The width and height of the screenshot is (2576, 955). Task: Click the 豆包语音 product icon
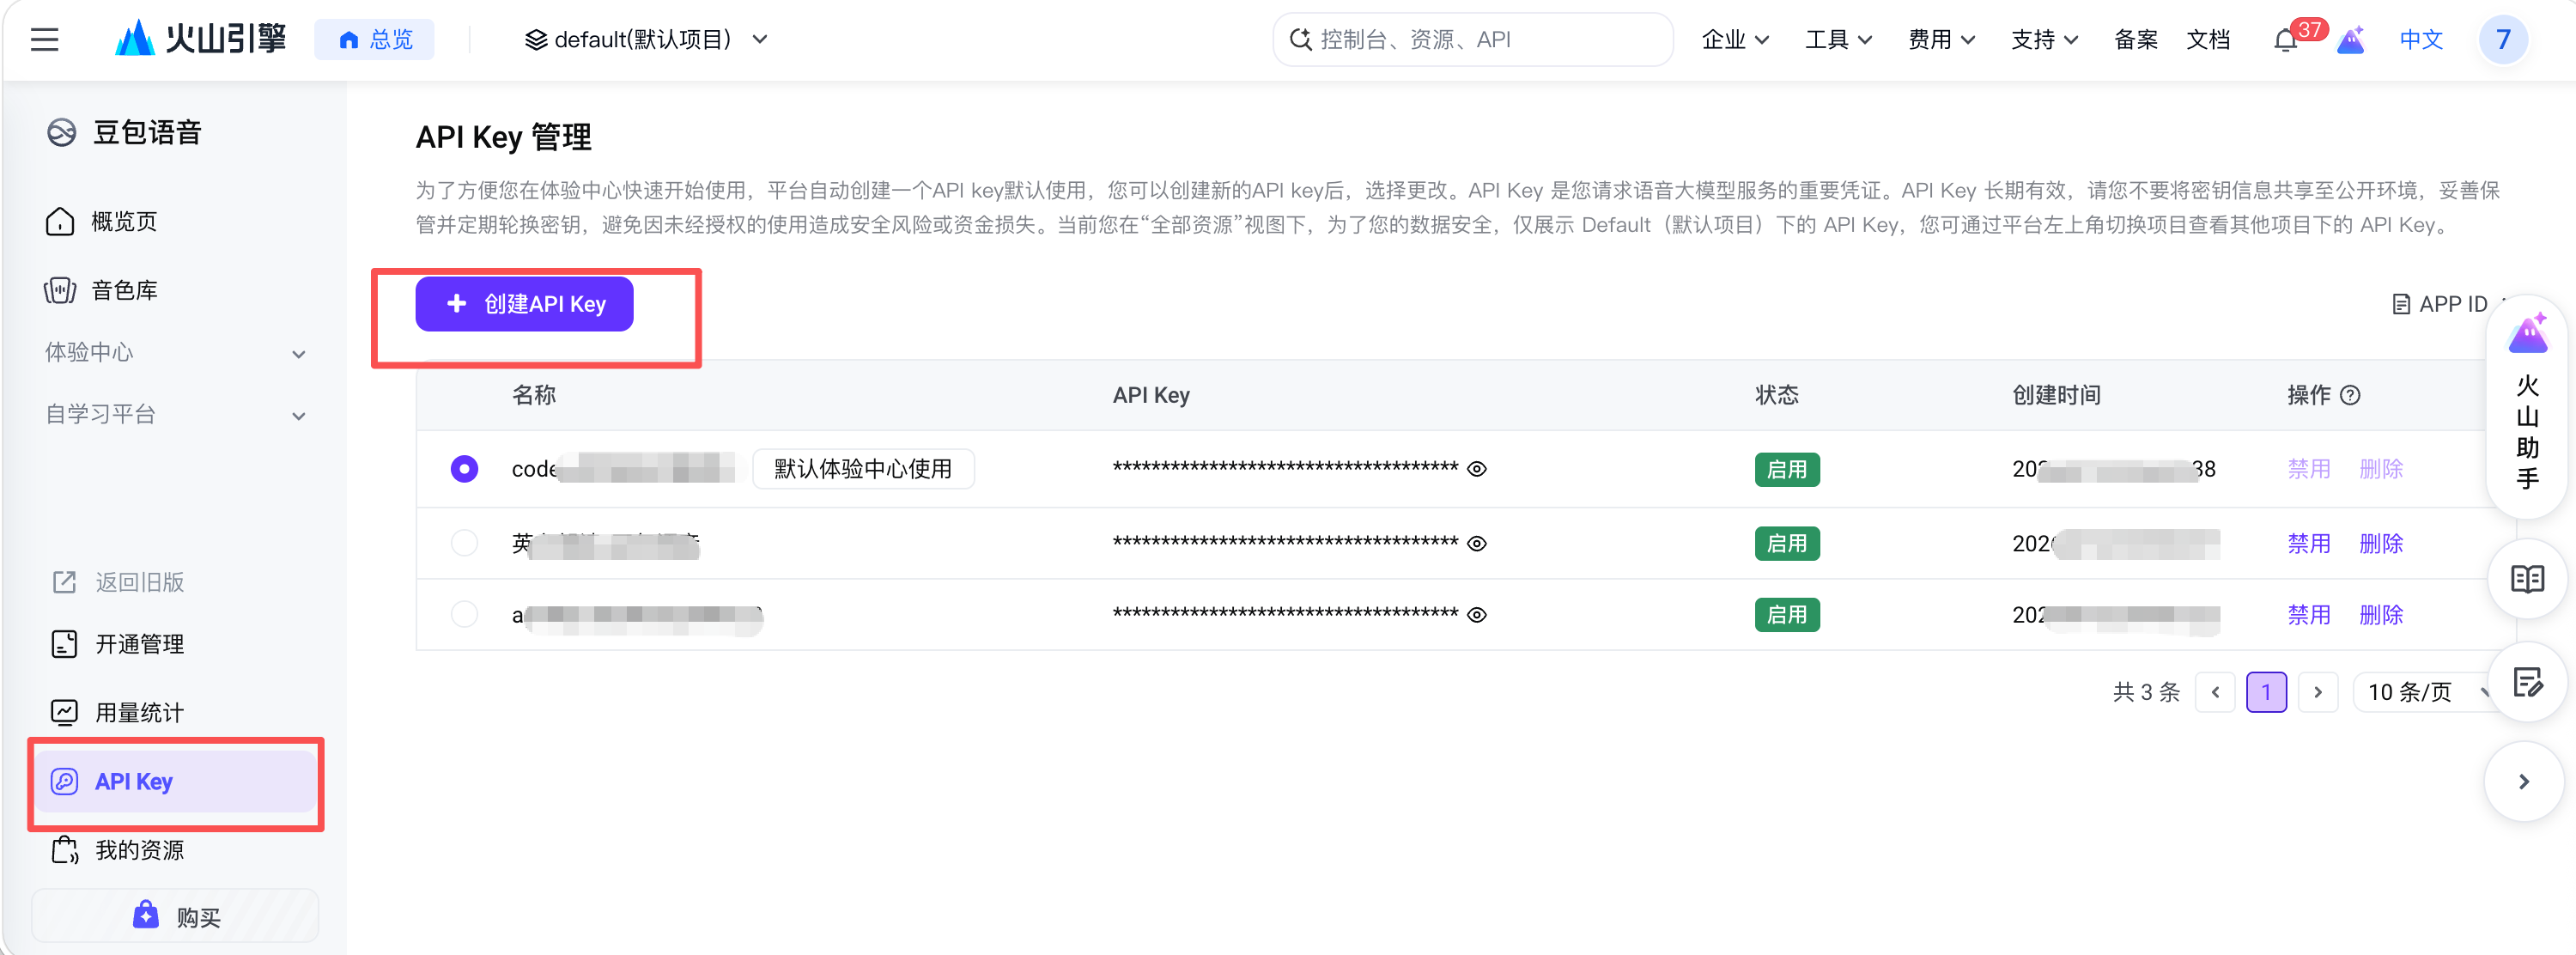click(62, 132)
